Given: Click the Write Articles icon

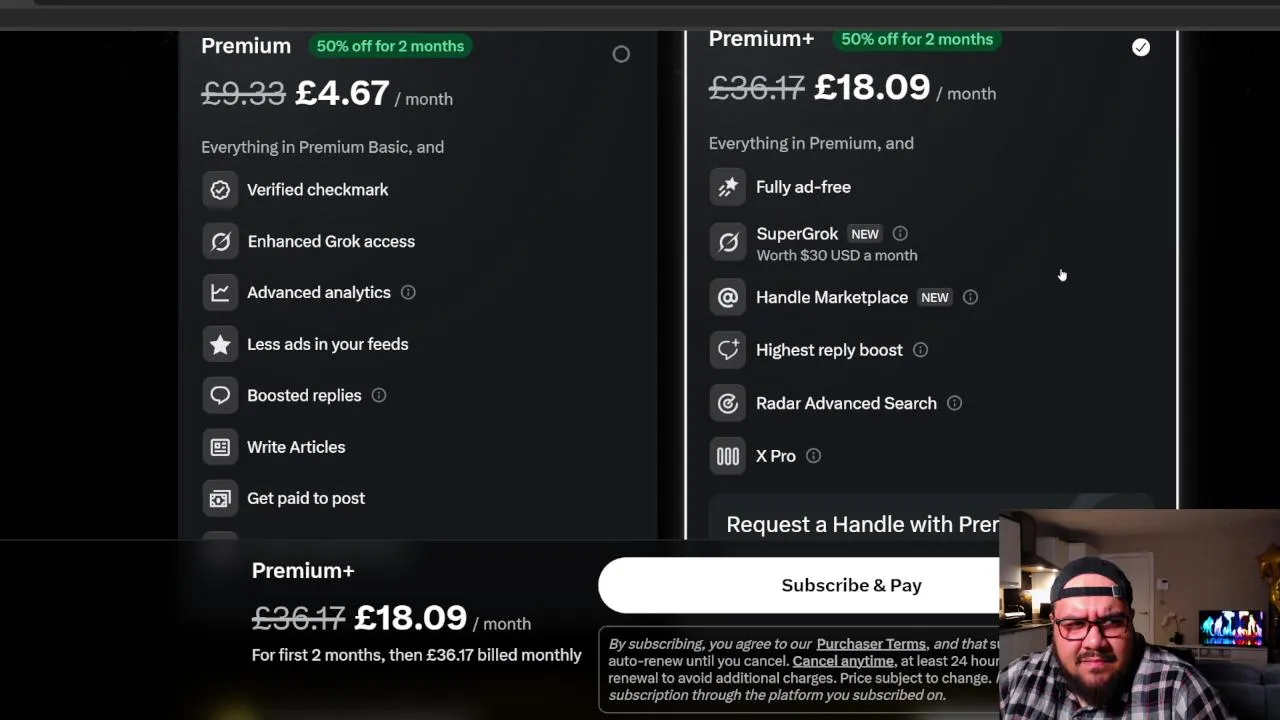Looking at the screenshot, I should (220, 447).
